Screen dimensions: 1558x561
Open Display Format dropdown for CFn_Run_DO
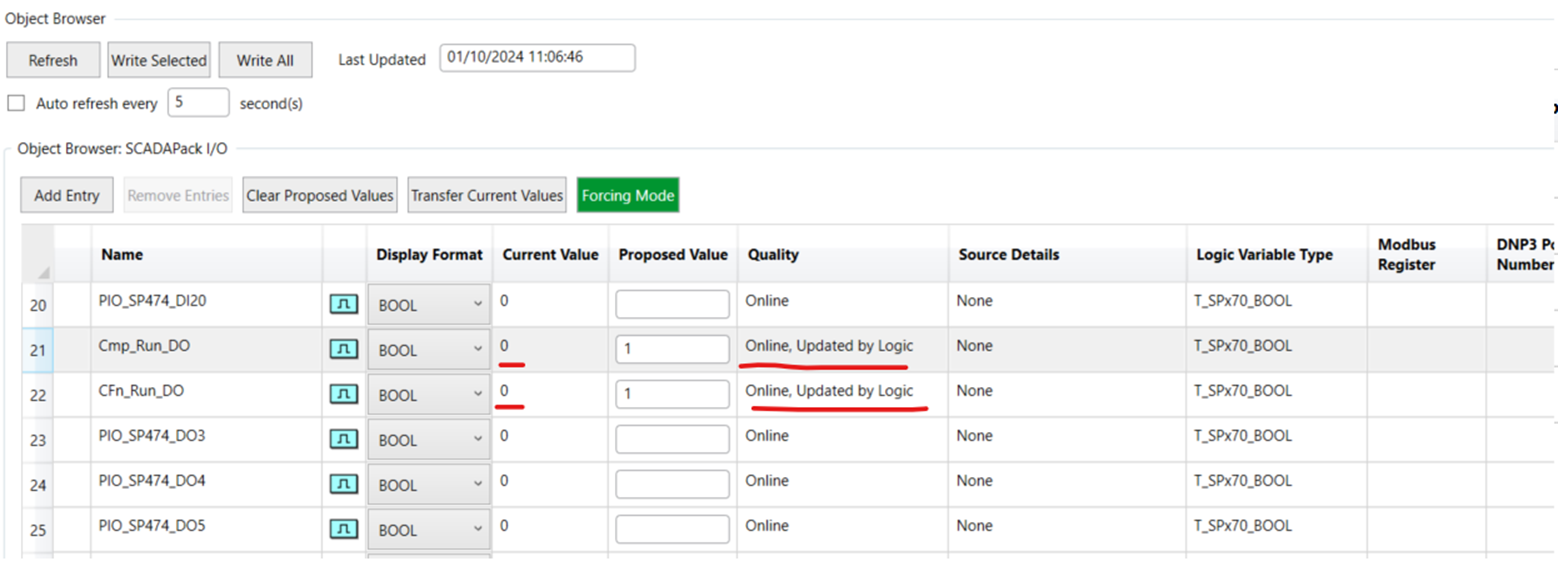[x=429, y=395]
